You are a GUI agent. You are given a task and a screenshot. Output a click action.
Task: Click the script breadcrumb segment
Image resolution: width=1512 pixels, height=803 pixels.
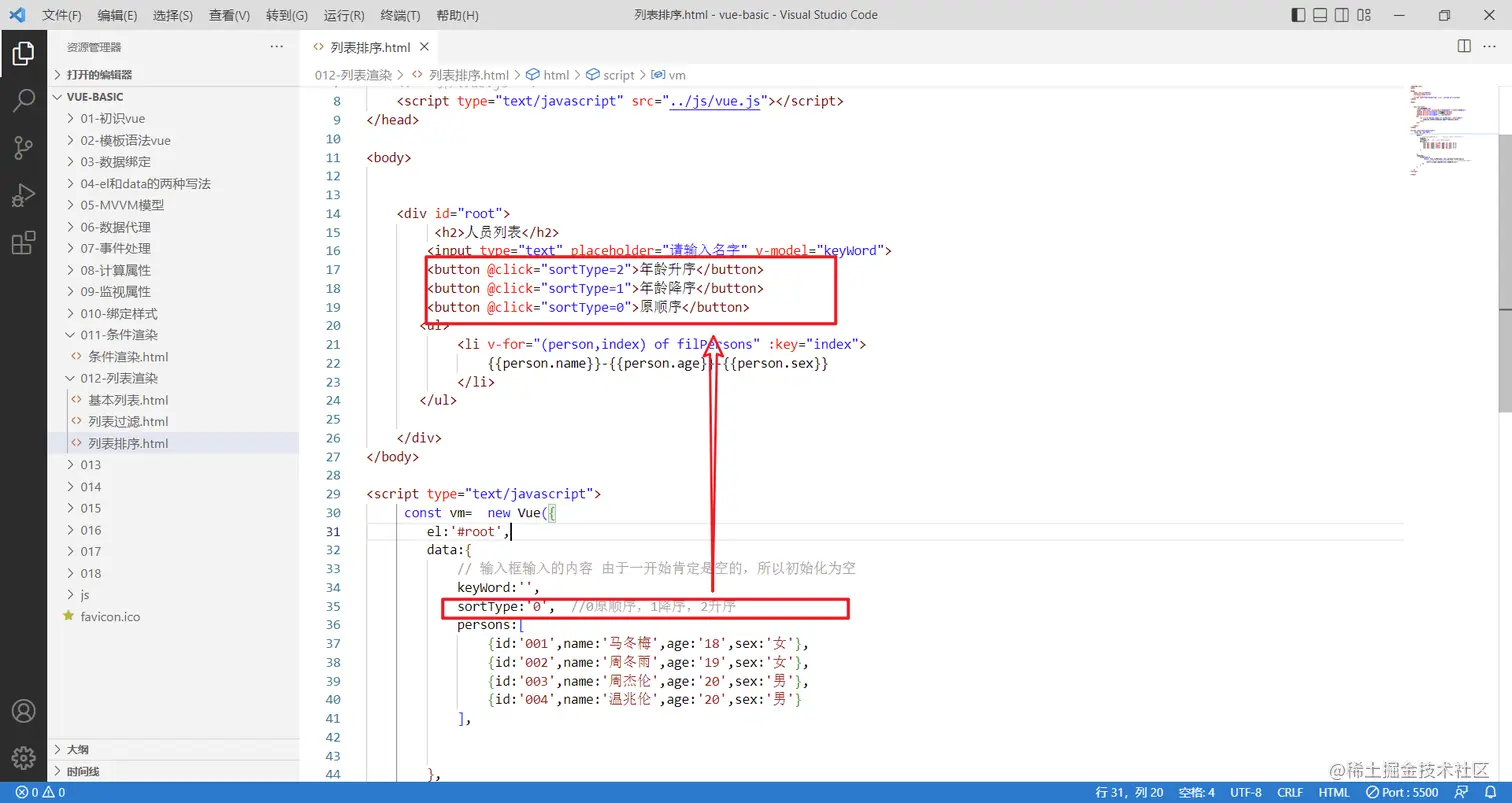[x=610, y=75]
